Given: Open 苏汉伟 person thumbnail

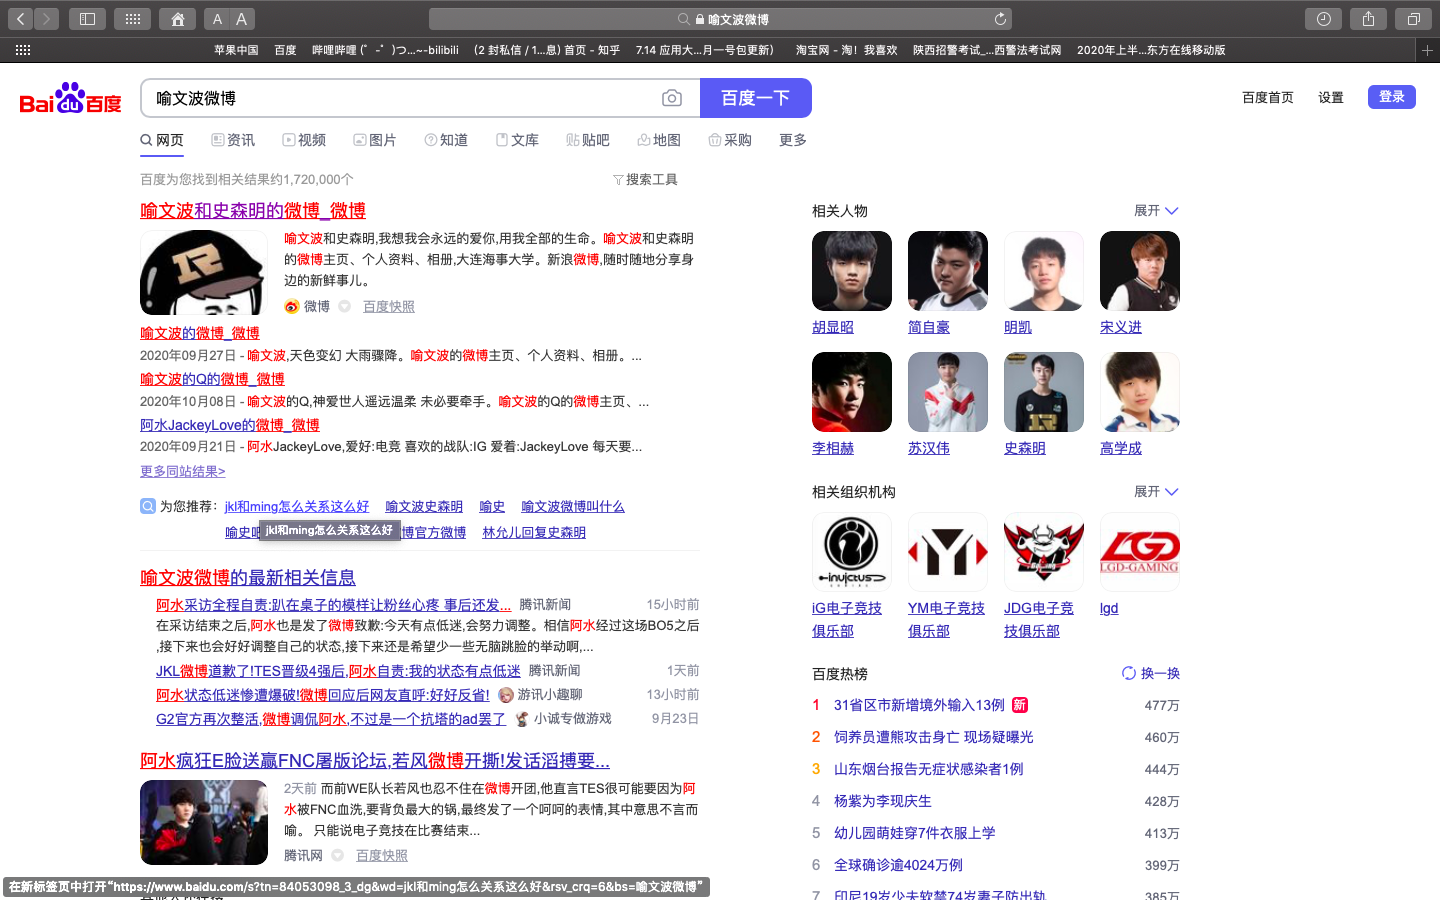Looking at the screenshot, I should 948,392.
